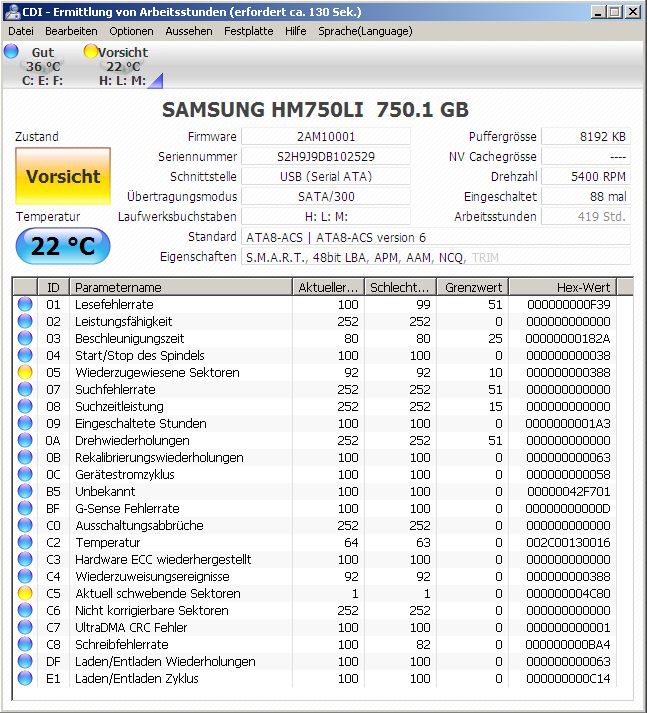Select the Aktuell schwebende Sektoren parameter name

158,593
